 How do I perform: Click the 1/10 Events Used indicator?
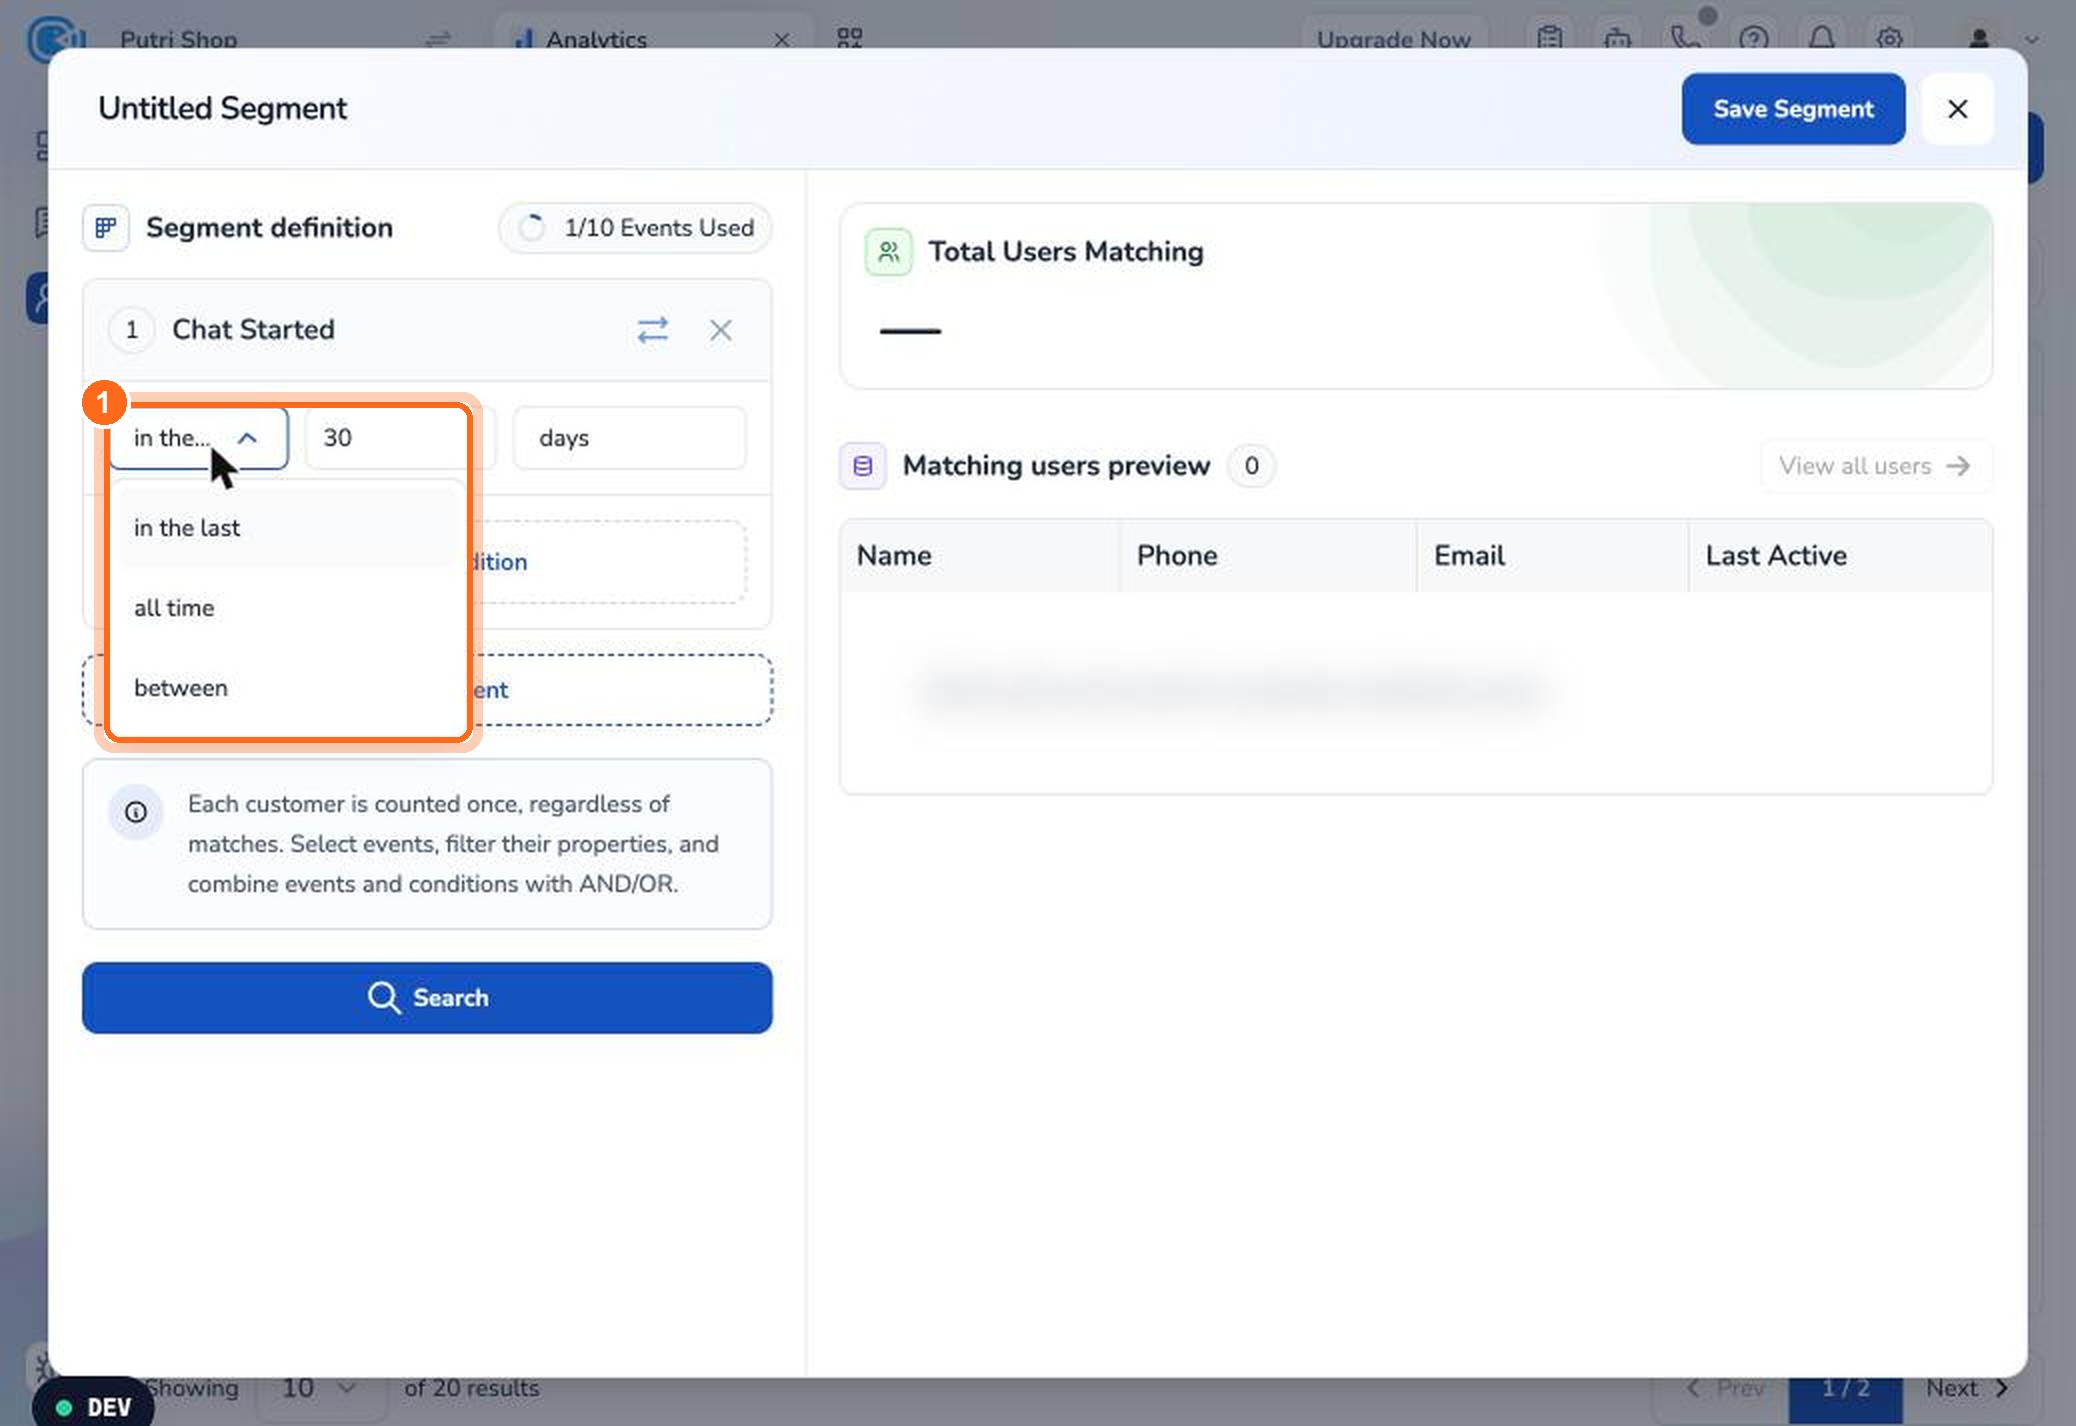point(635,228)
